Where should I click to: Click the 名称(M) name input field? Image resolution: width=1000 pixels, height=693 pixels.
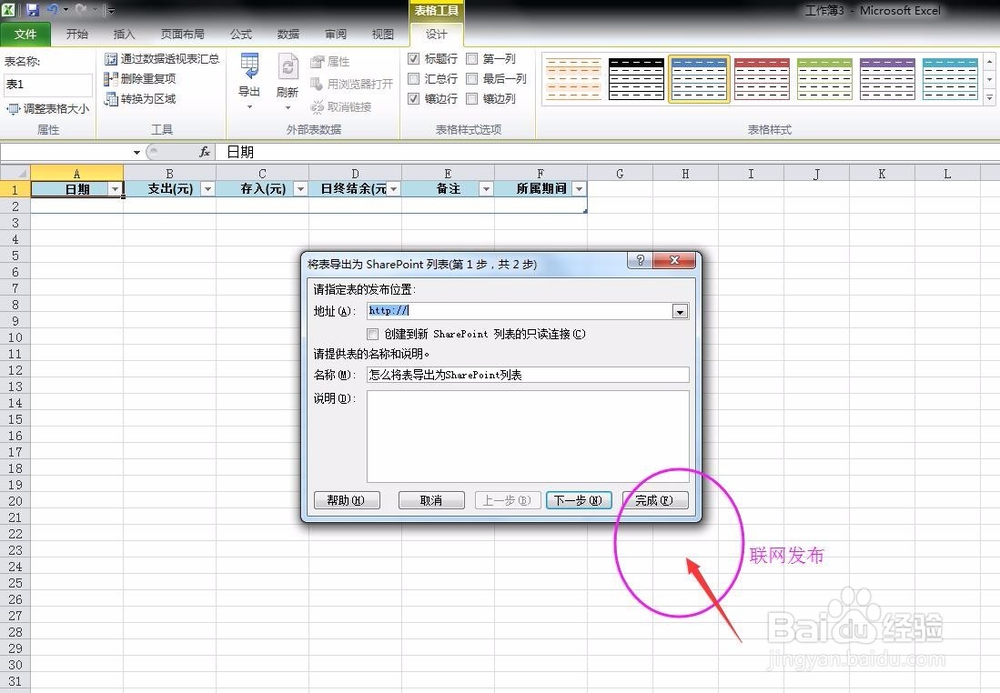click(x=528, y=375)
